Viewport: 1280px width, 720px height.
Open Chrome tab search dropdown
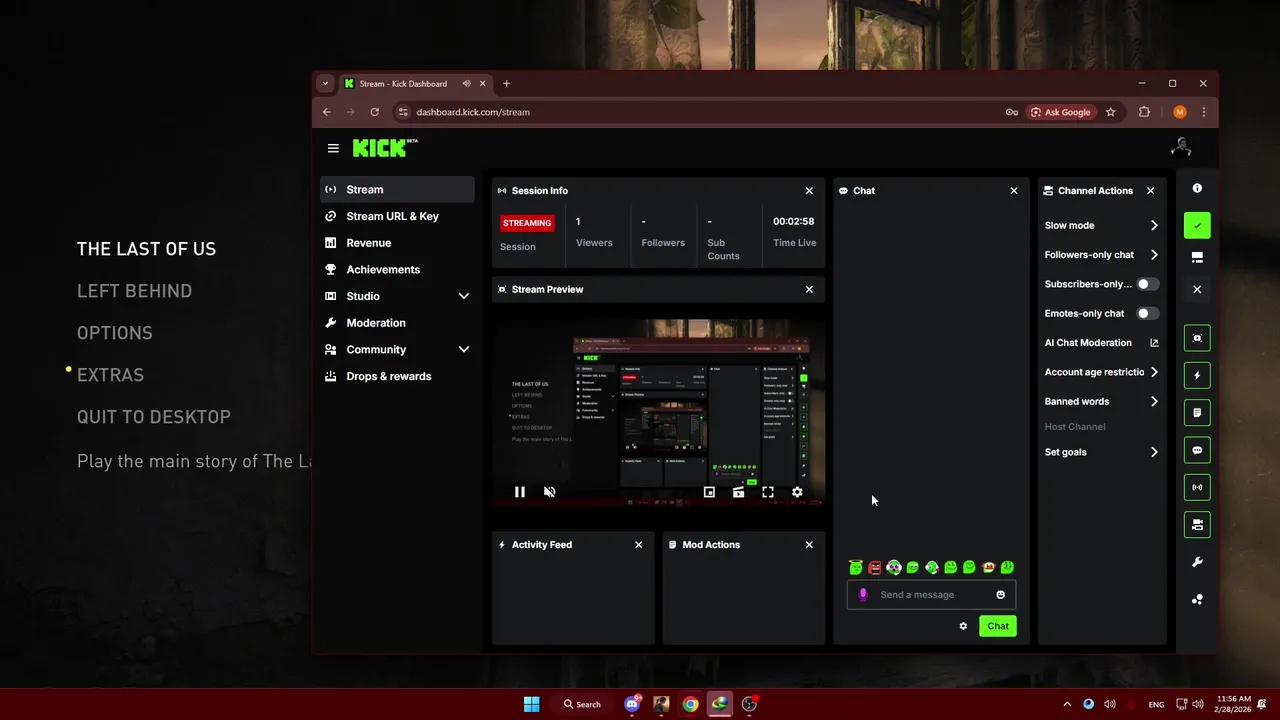tap(325, 84)
